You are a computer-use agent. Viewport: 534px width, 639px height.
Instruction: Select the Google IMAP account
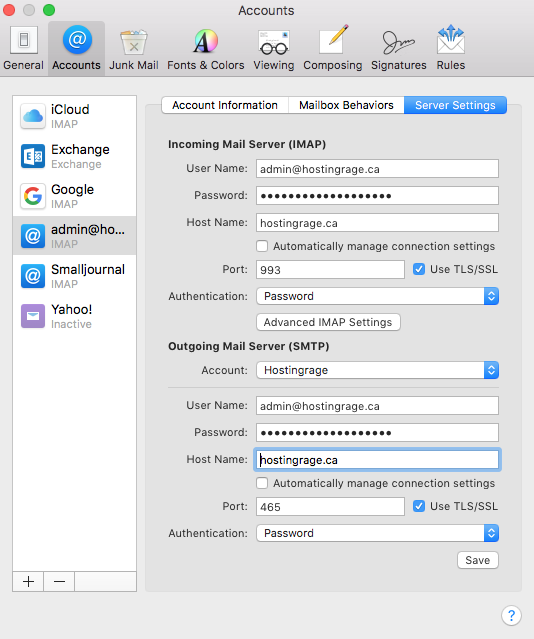pos(75,196)
